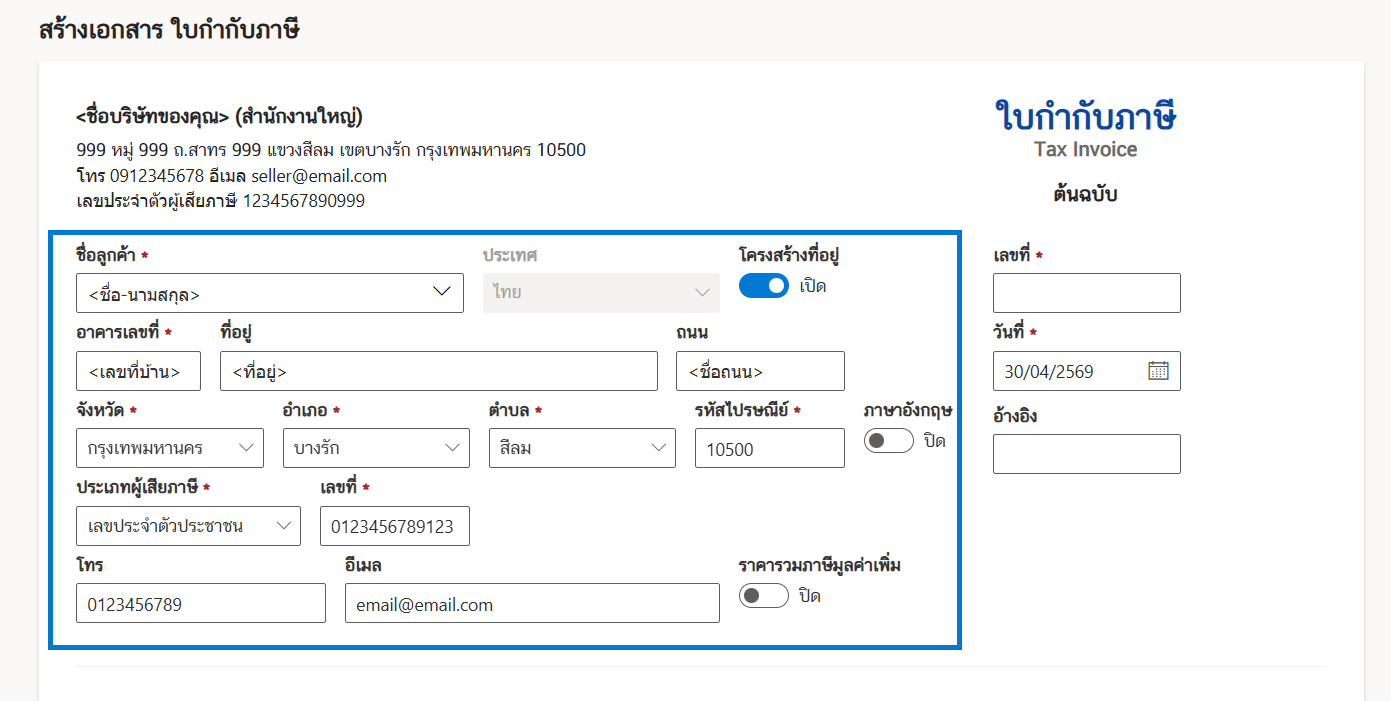Focus the โทร phone number field

pyautogui.click(x=200, y=604)
